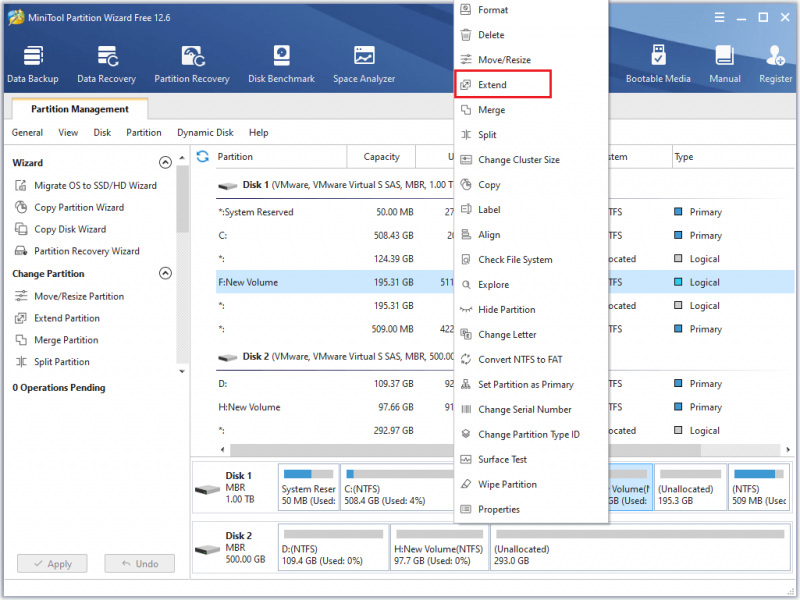Select the C:(NTFS) block in Disk 1 map
The width and height of the screenshot is (800, 600).
click(x=397, y=487)
